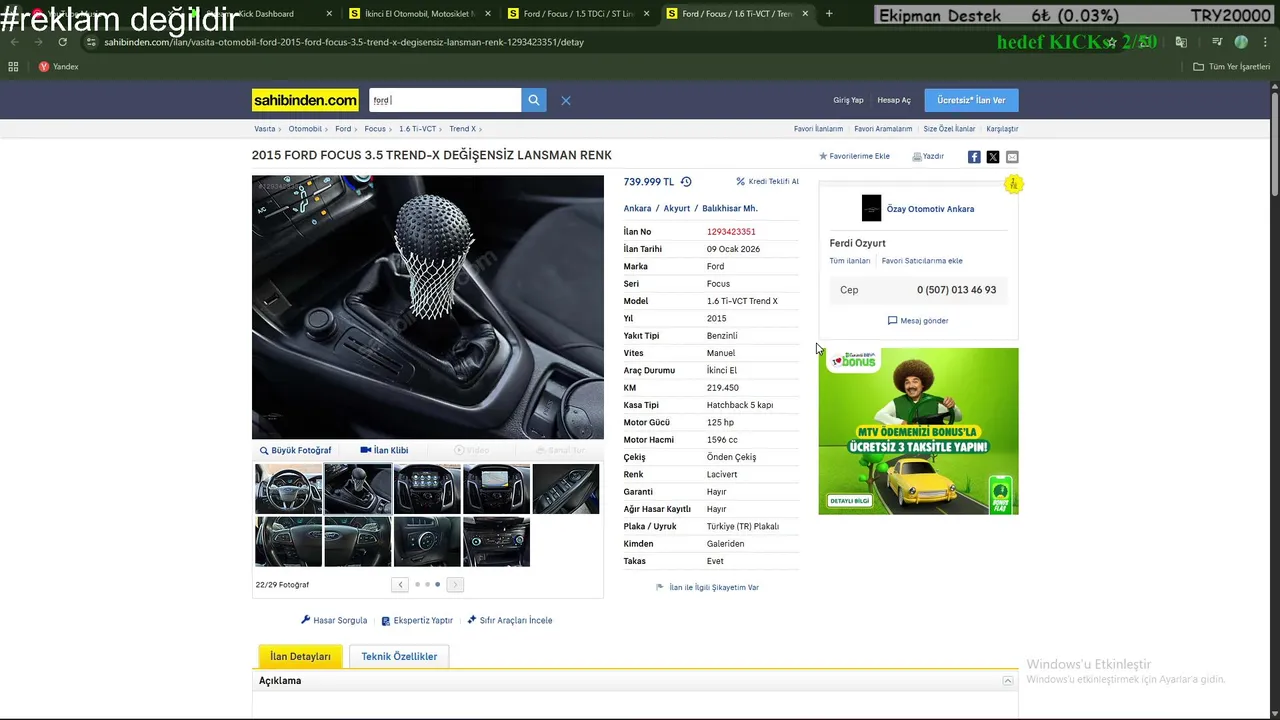The height and width of the screenshot is (720, 1280).
Task: Click Trend X breadcrumb
Action: click(x=462, y=129)
